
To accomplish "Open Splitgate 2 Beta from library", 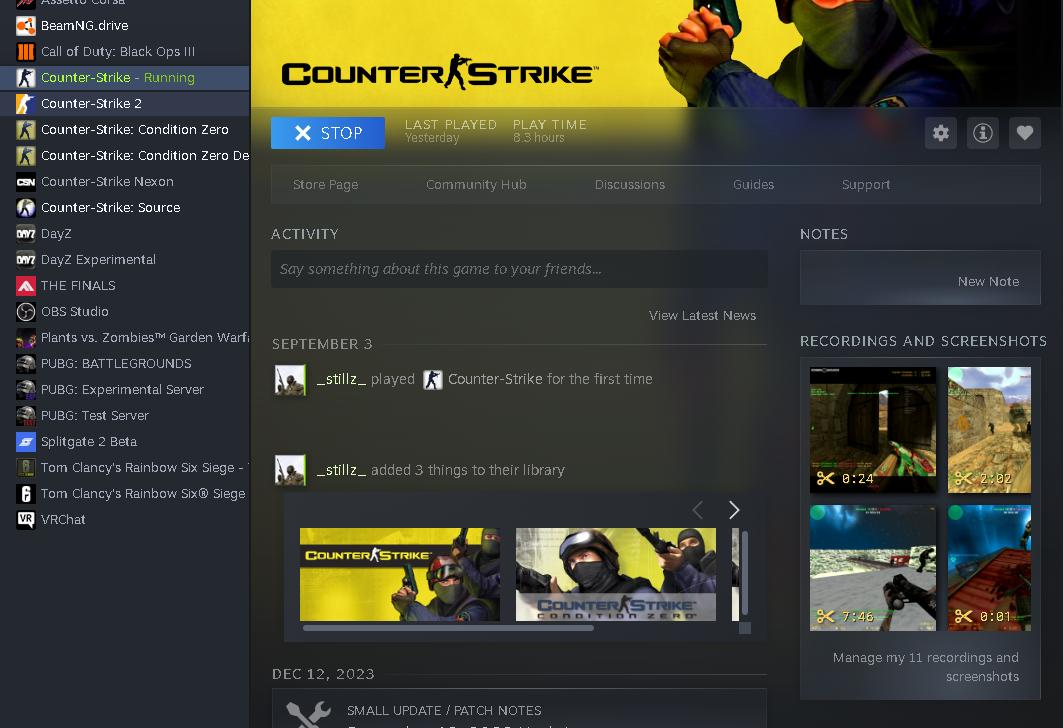I will coord(88,441).
